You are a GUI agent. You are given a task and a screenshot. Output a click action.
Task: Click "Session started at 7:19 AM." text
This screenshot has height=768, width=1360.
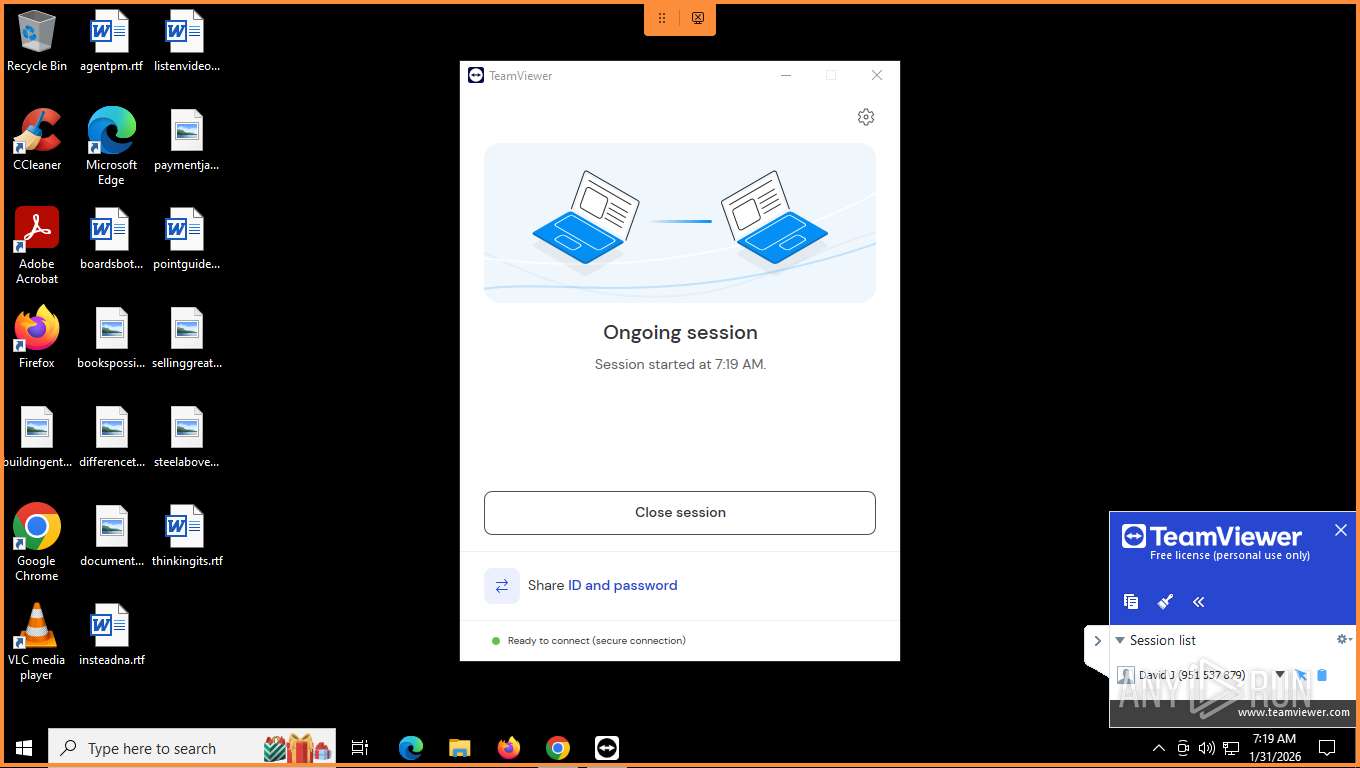pyautogui.click(x=680, y=364)
